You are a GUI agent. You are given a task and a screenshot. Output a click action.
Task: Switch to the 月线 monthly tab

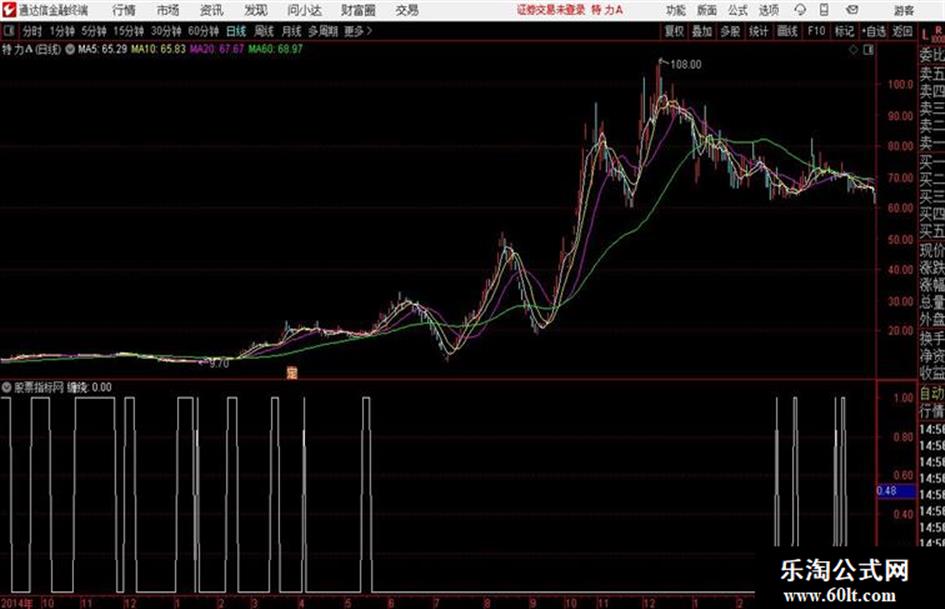pos(292,31)
